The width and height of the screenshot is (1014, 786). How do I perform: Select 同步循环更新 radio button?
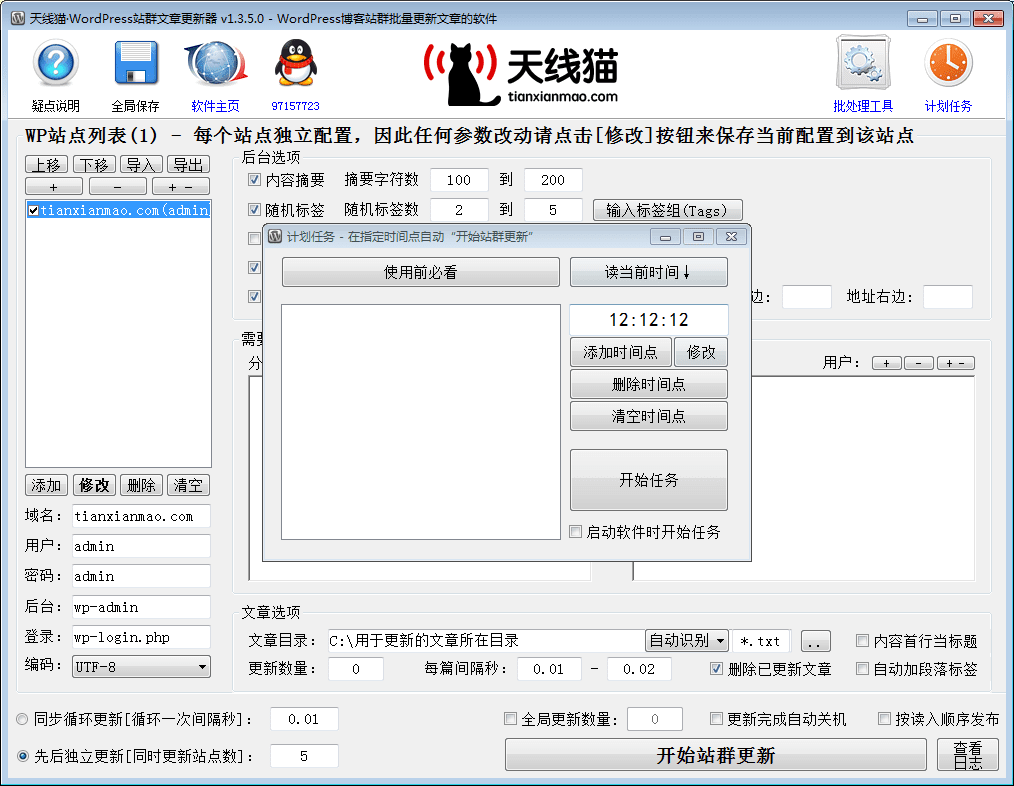coord(23,719)
